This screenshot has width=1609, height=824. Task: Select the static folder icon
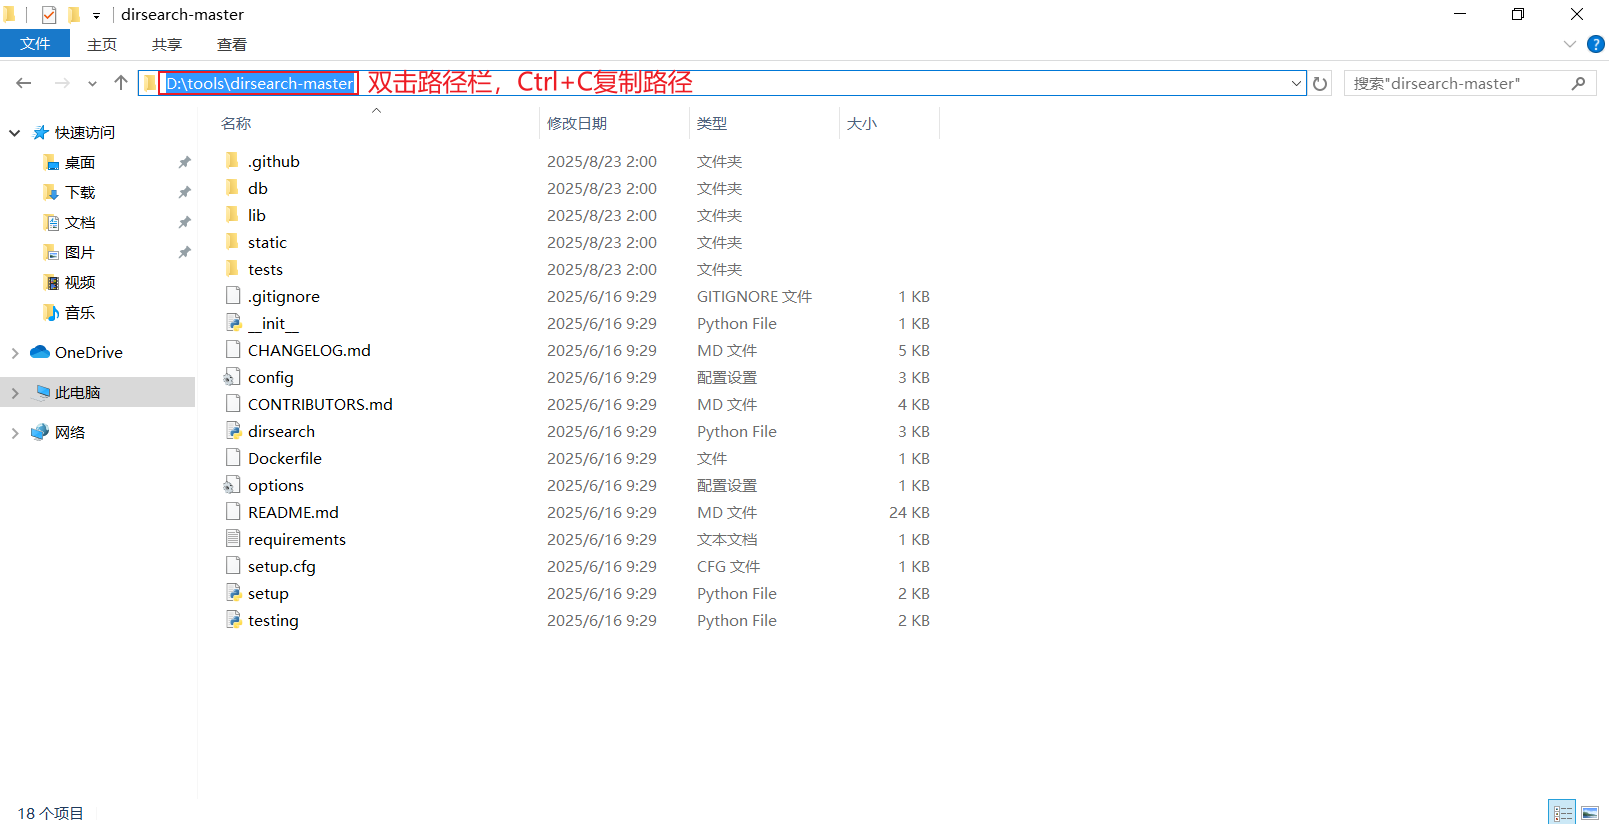pyautogui.click(x=233, y=242)
